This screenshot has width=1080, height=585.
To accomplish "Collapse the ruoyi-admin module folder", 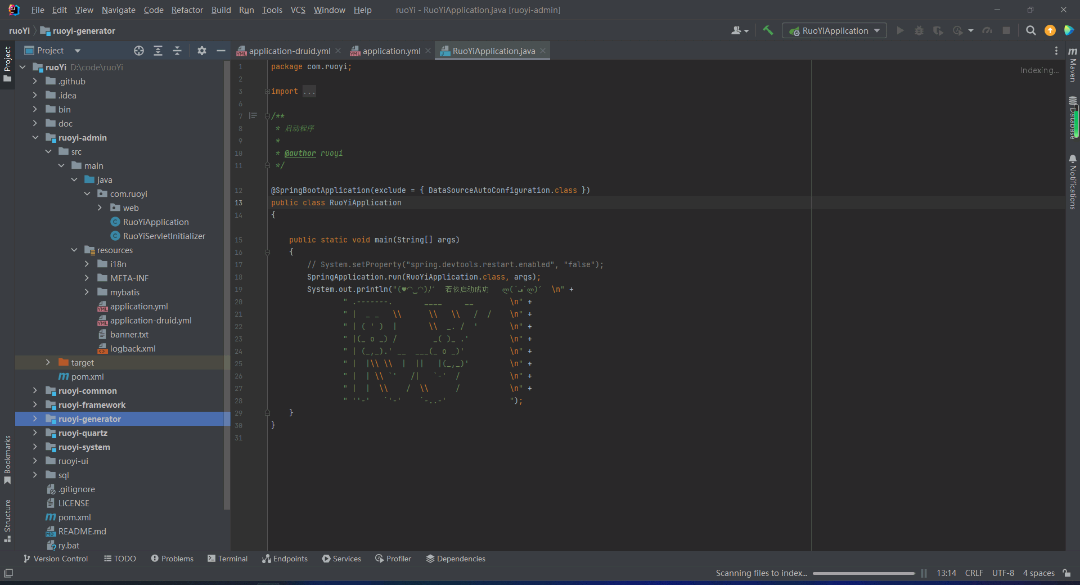I will [x=35, y=138].
